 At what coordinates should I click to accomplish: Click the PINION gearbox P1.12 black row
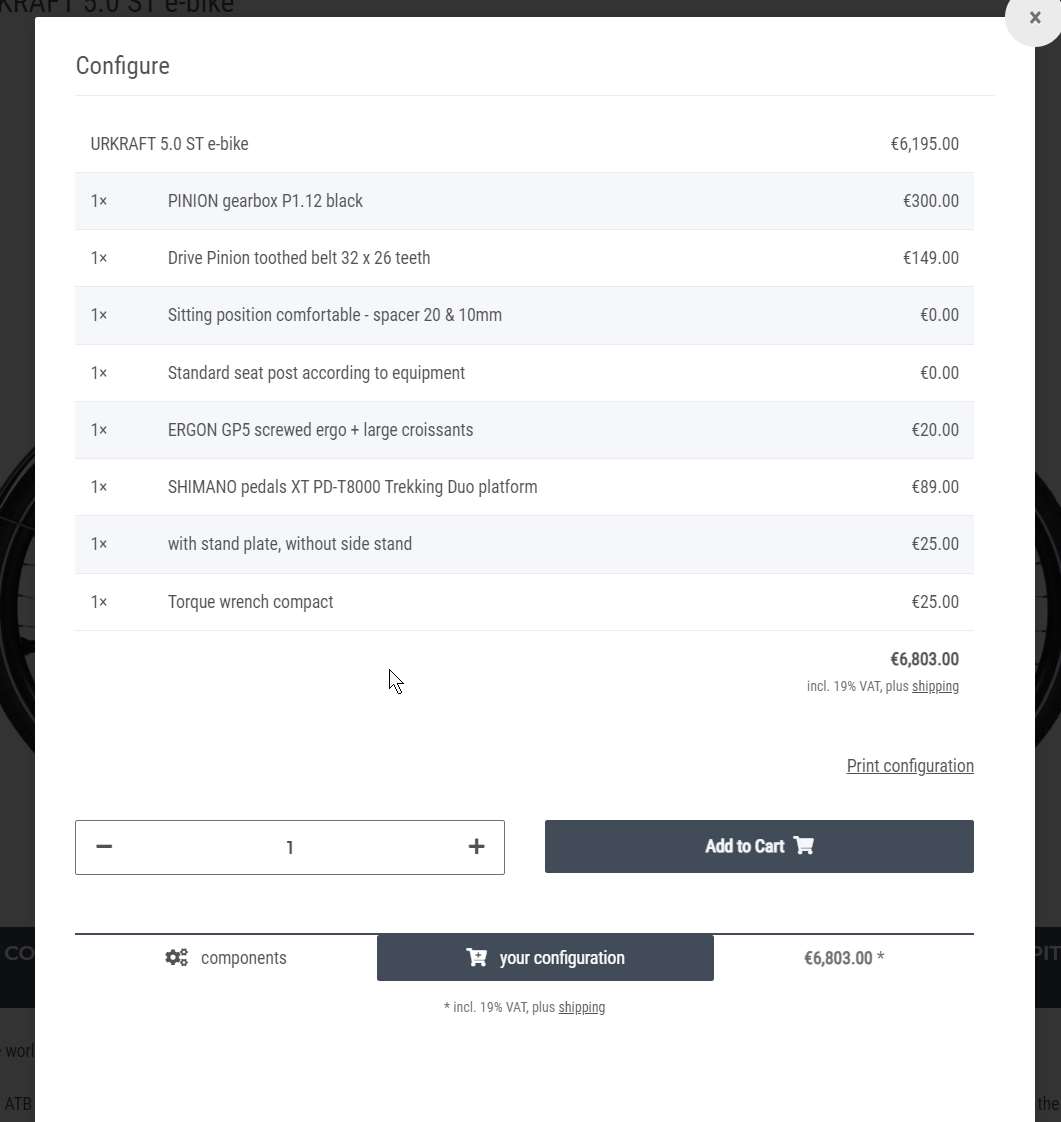click(265, 201)
